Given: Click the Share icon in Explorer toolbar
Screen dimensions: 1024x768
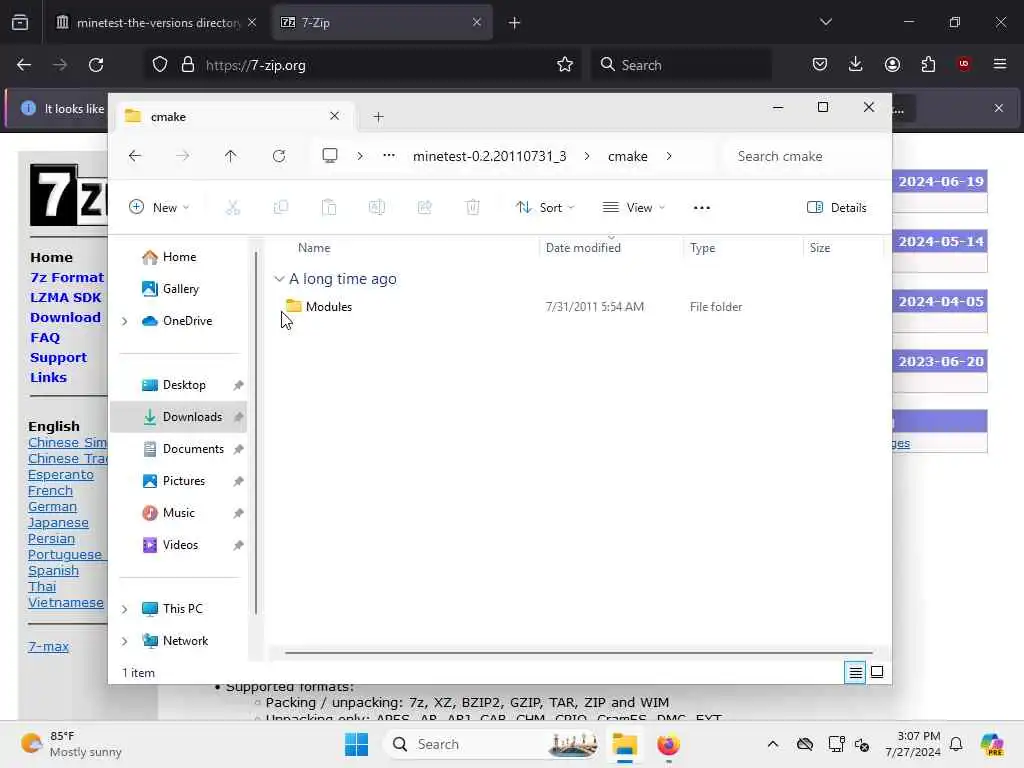Looking at the screenshot, I should [x=424, y=208].
